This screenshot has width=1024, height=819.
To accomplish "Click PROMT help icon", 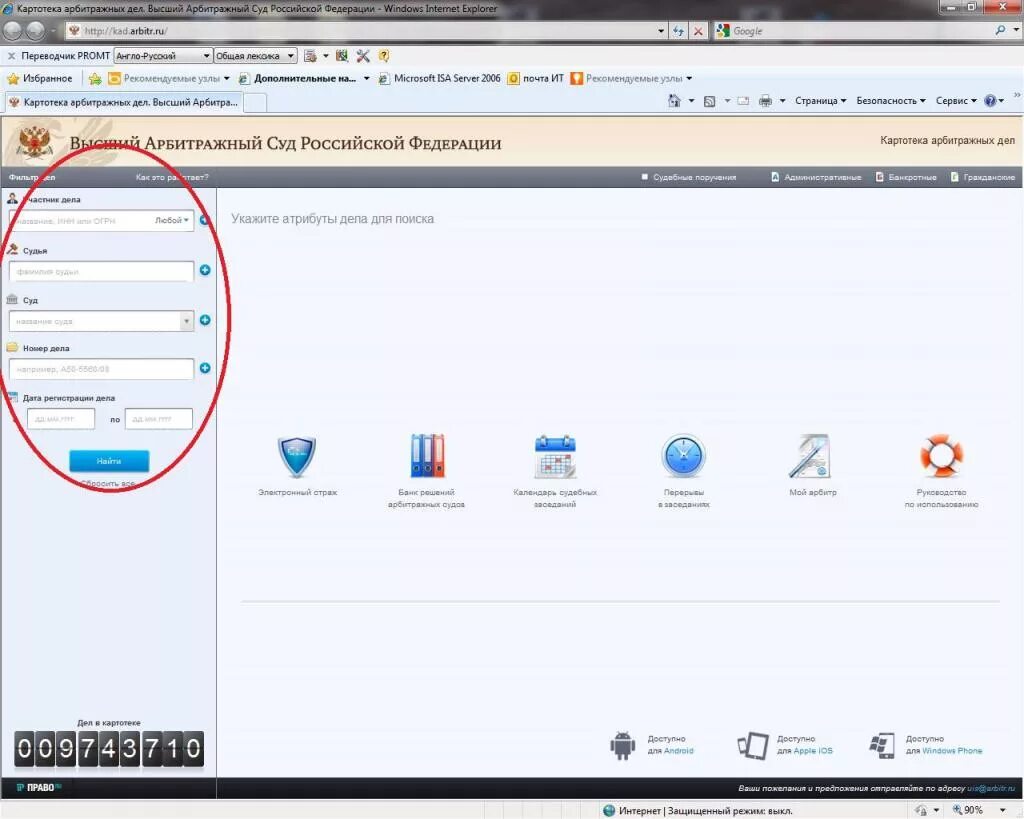I will coord(384,56).
